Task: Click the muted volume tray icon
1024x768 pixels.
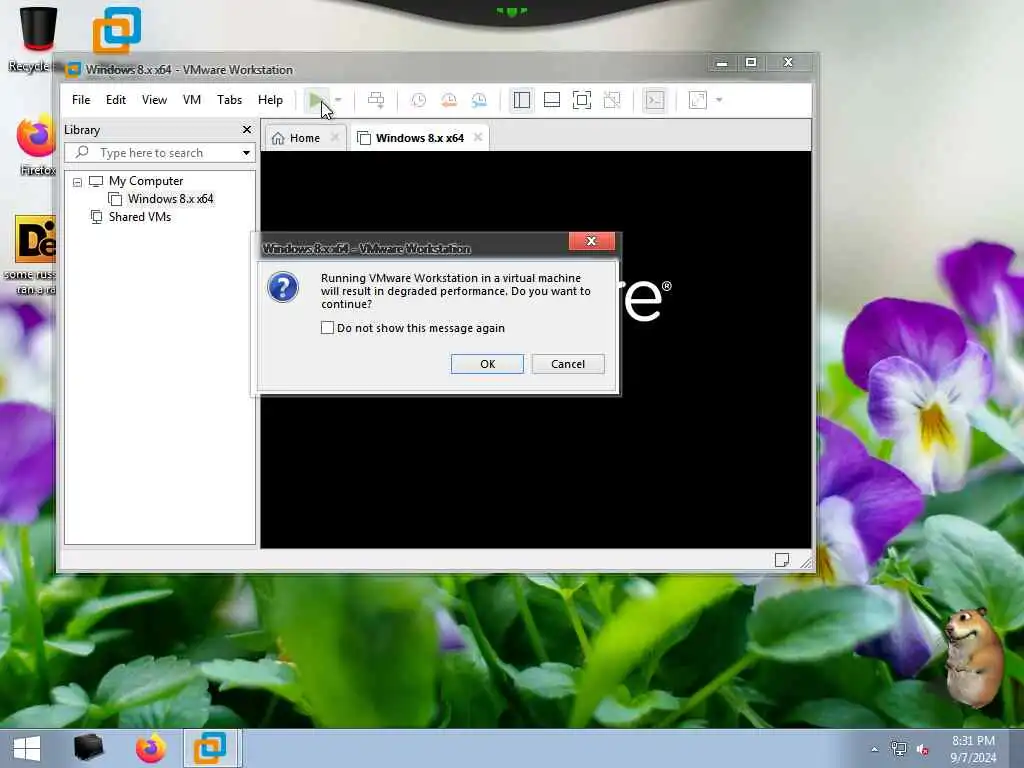Action: 923,750
